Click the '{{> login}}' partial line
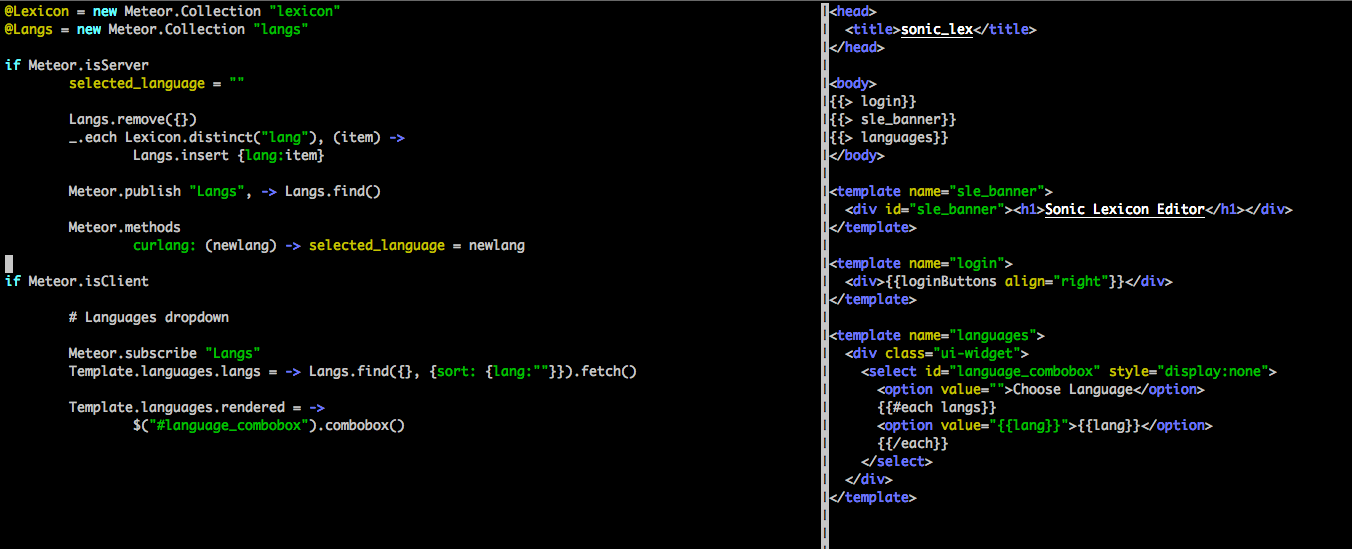 coord(873,101)
